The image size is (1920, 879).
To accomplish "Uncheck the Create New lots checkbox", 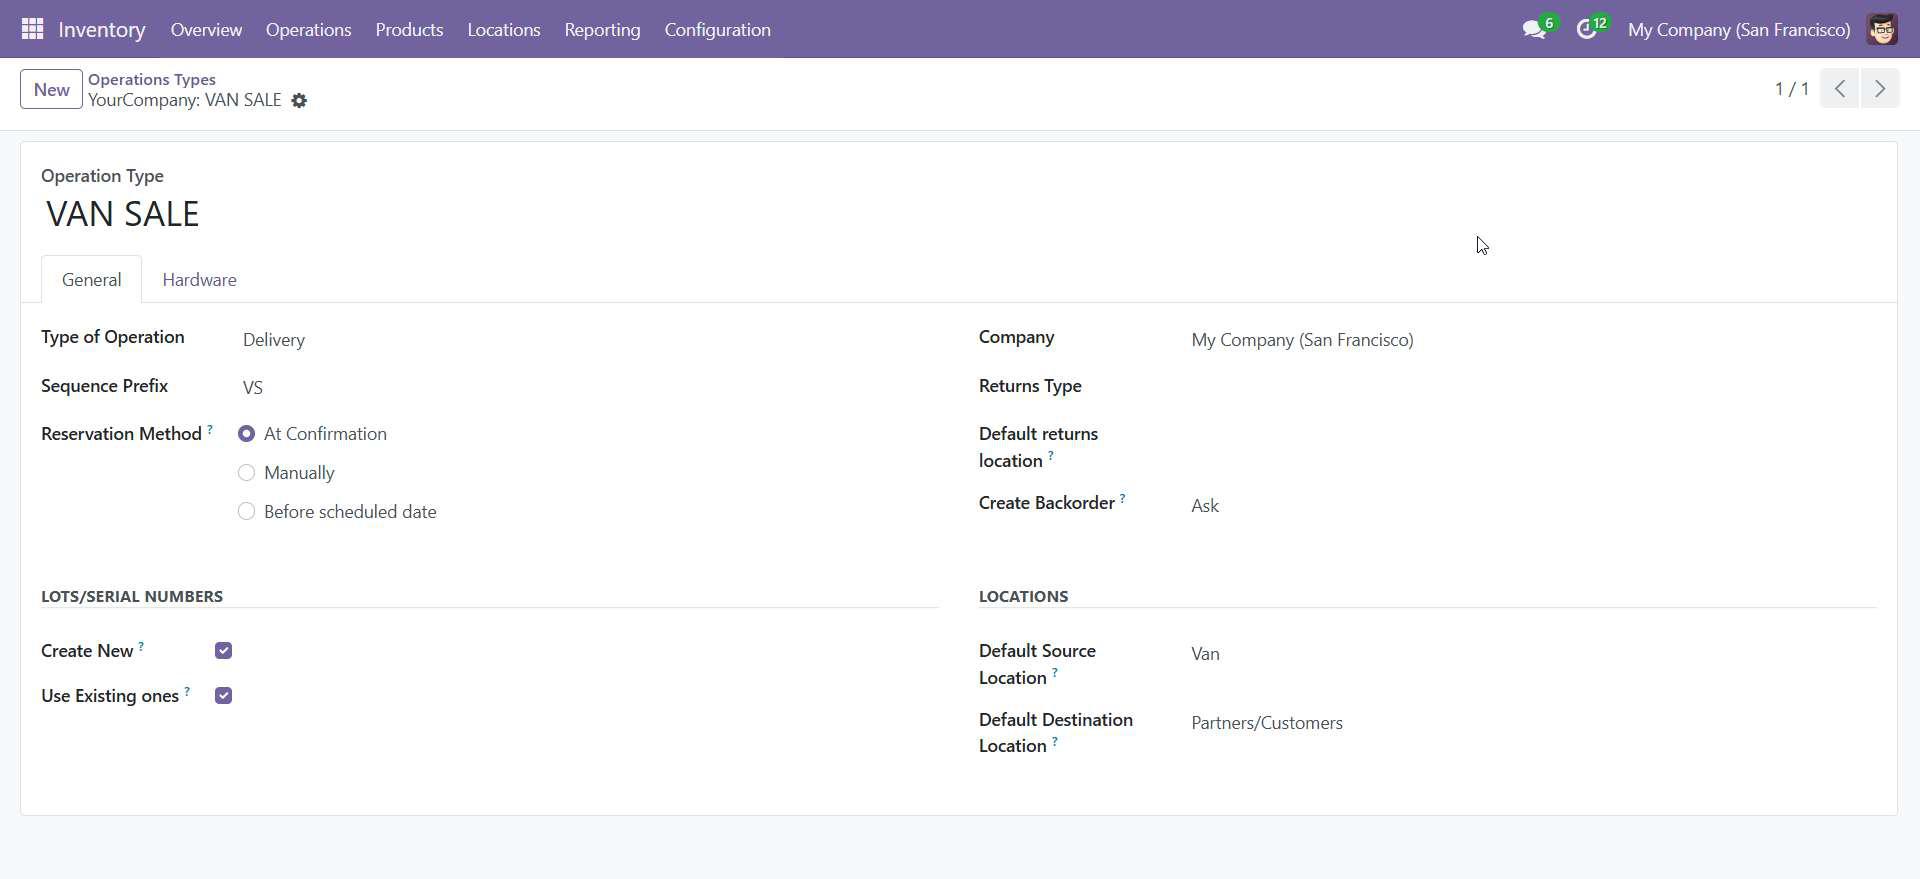I will 223,651.
